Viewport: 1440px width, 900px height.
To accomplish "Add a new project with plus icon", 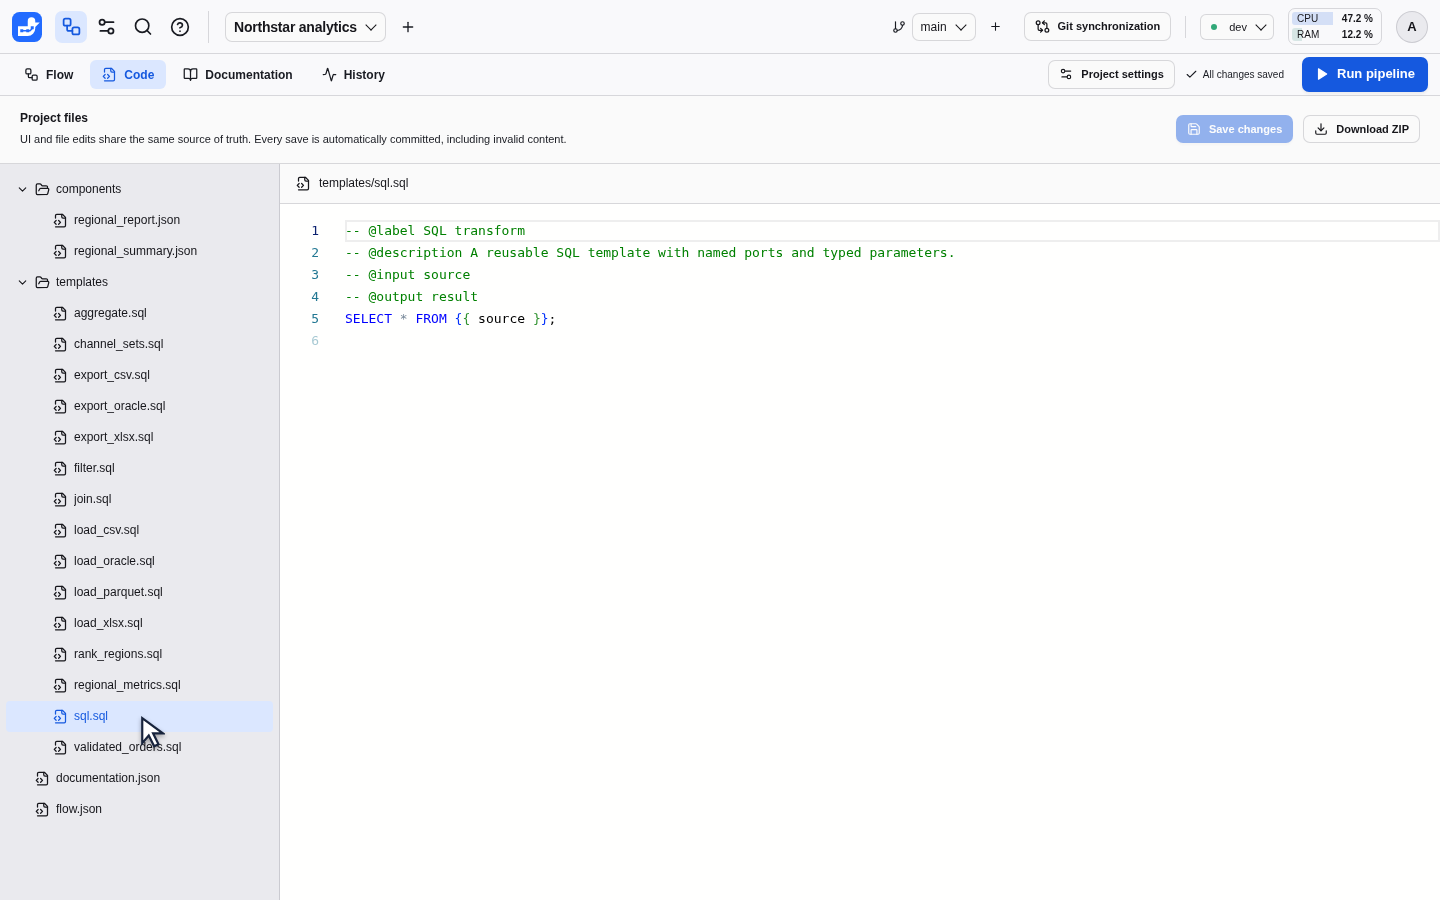I will point(408,27).
